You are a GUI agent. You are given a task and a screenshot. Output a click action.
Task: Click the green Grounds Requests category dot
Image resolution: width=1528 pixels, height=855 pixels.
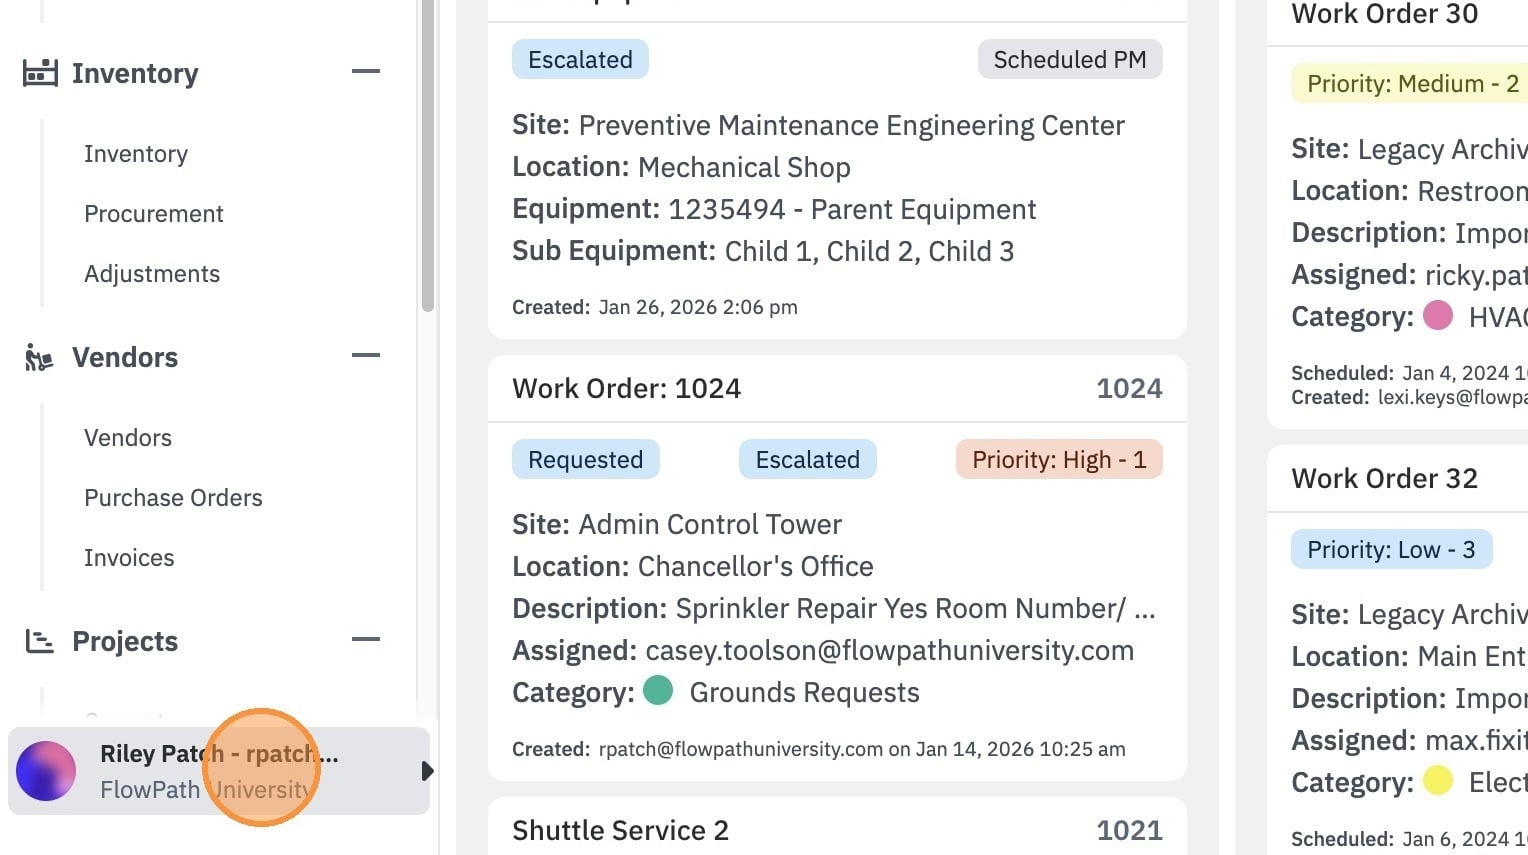click(x=658, y=691)
